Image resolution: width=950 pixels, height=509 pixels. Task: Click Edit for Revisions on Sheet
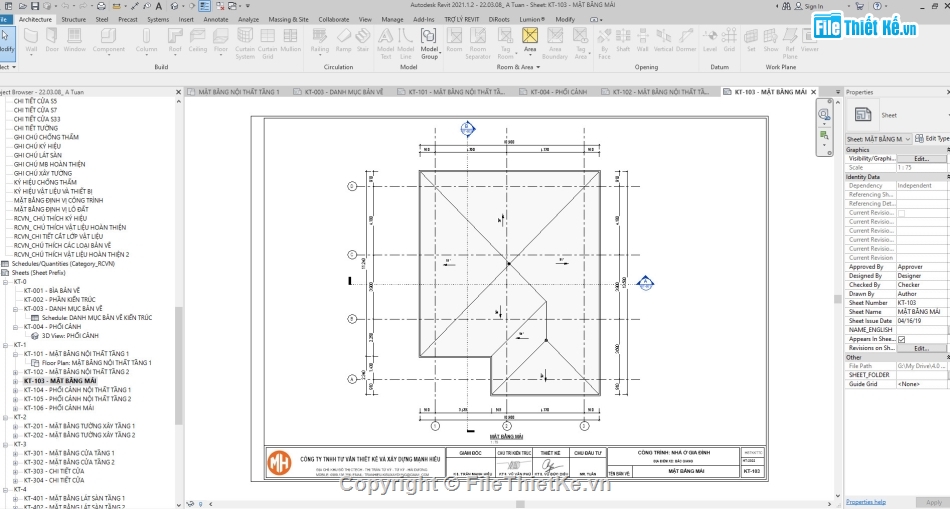coord(921,348)
